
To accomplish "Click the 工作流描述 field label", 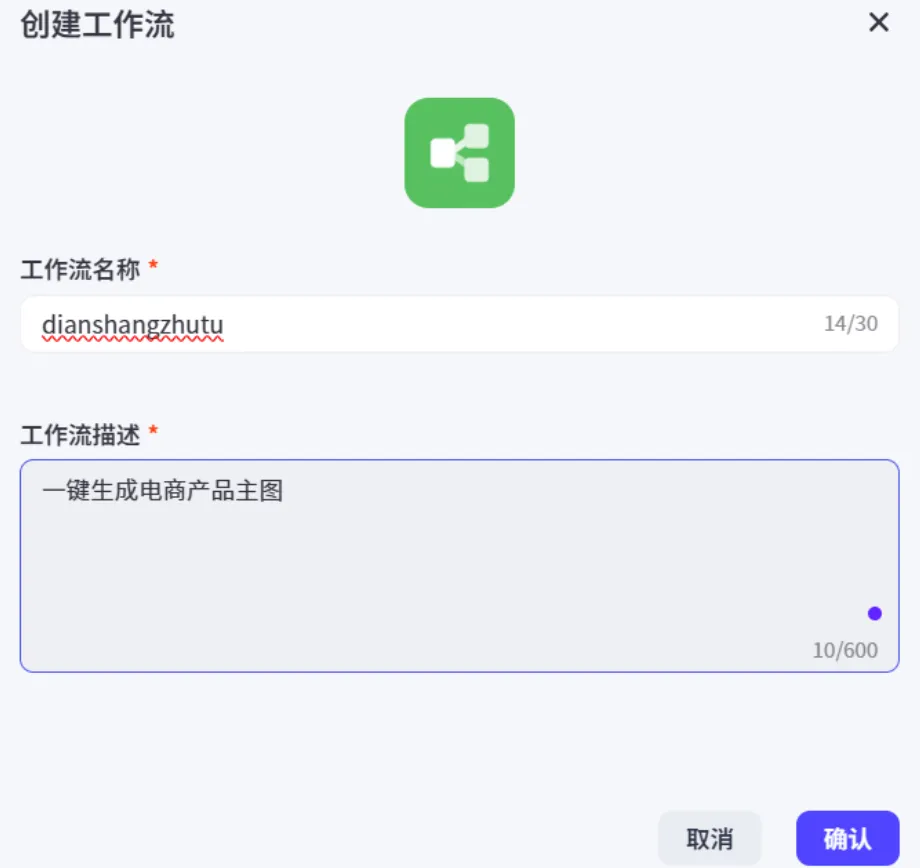I will click(80, 435).
